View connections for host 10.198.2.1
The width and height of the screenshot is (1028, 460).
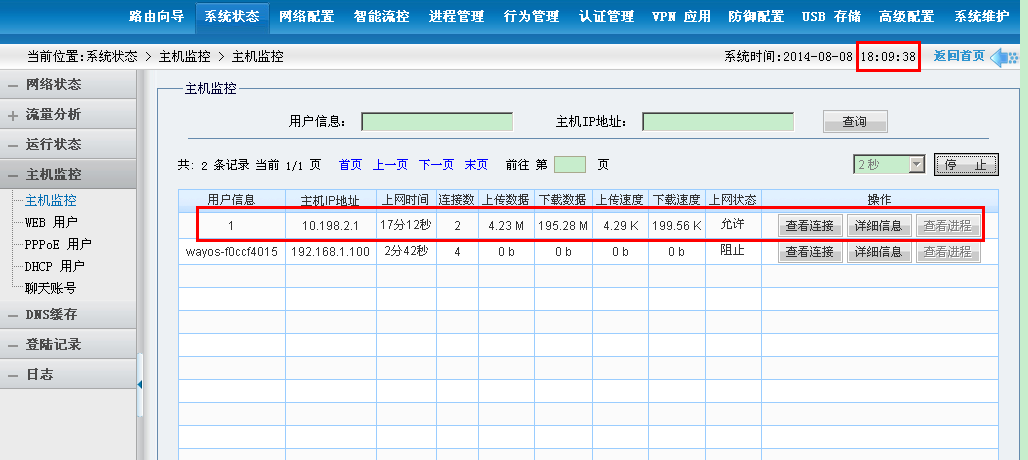[810, 226]
